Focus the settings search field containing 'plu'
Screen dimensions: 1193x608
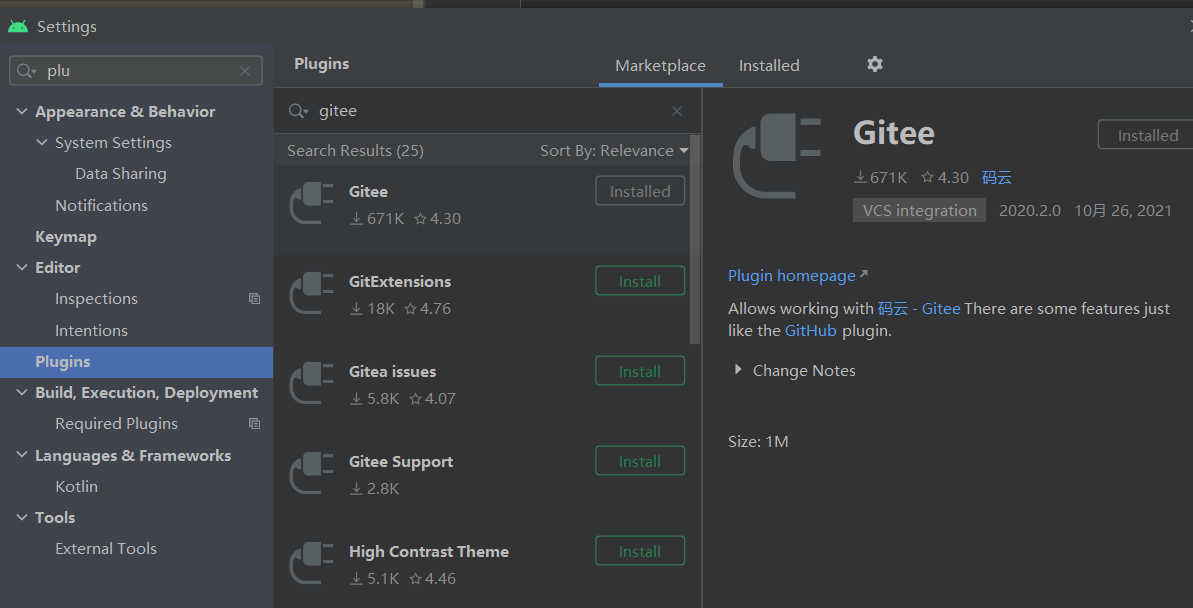(135, 71)
